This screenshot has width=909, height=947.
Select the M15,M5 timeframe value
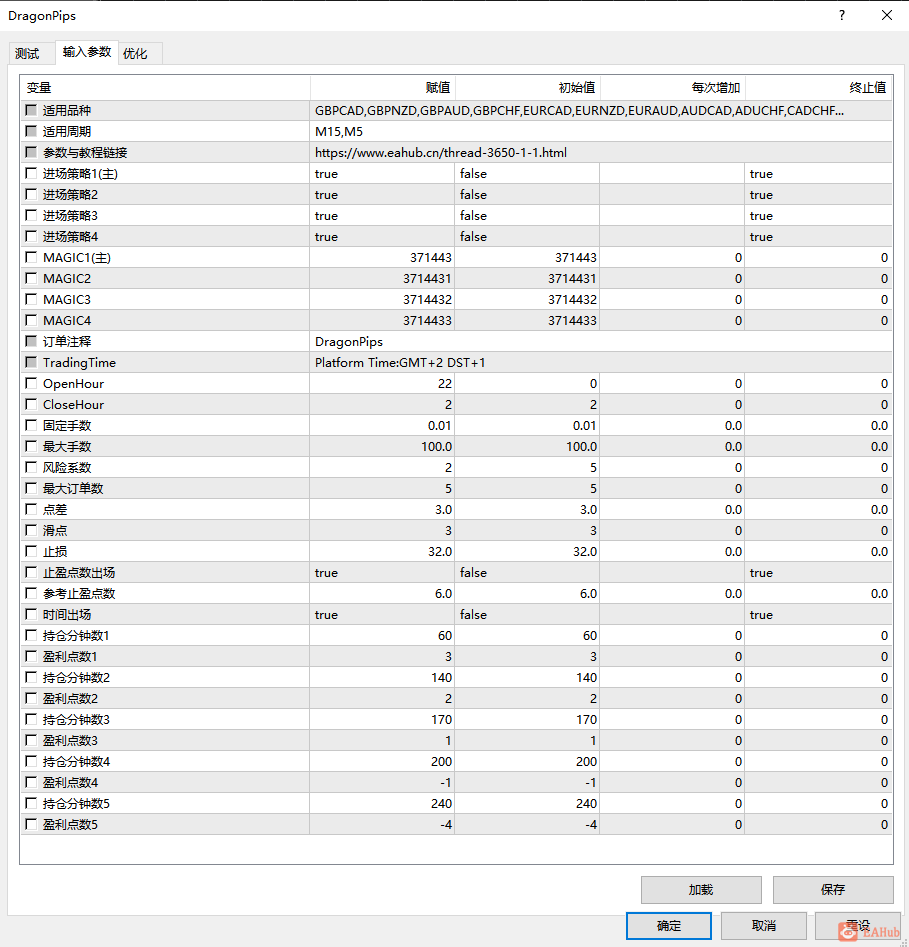click(x=601, y=132)
